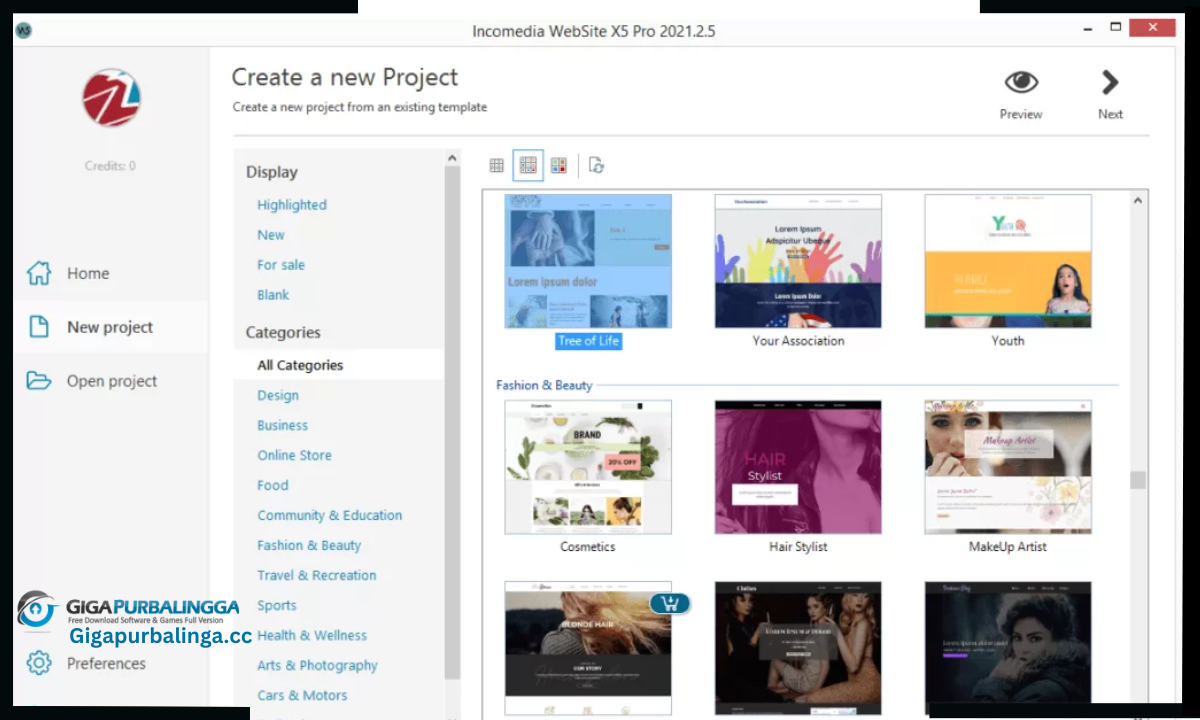1200x720 pixels.
Task: Select the Business category
Action: click(283, 425)
